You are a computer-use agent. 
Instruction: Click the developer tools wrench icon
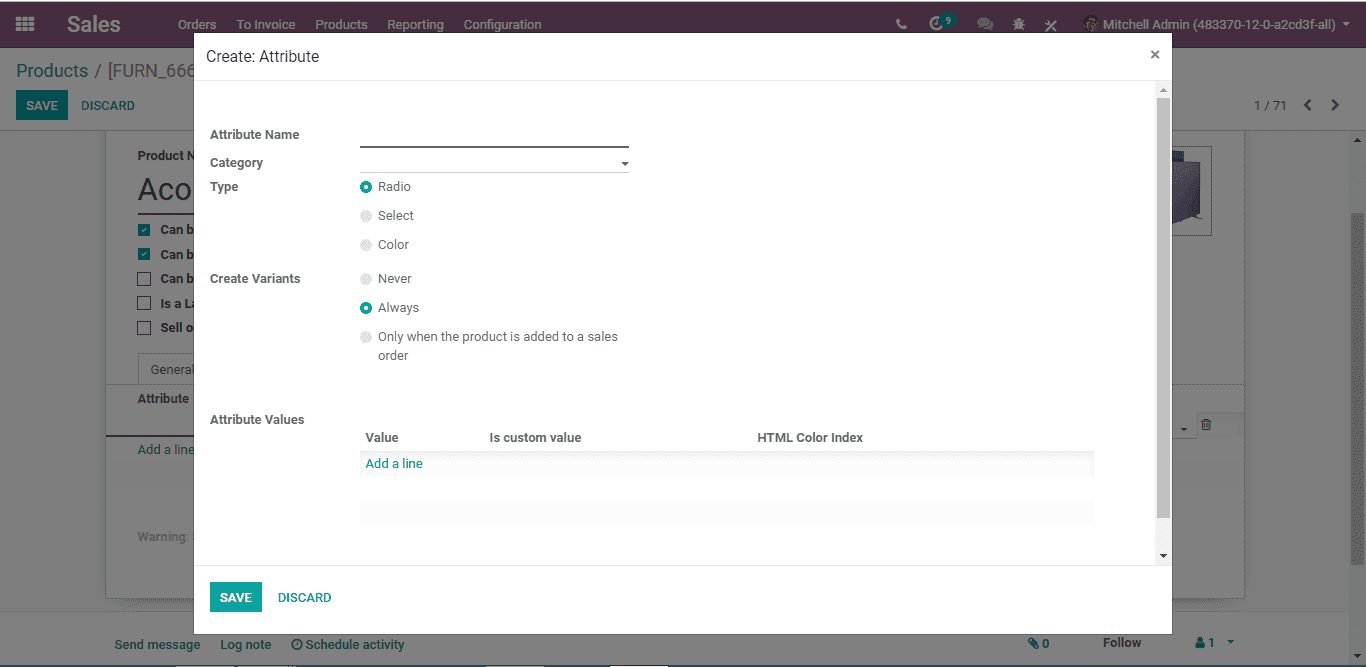click(1051, 25)
